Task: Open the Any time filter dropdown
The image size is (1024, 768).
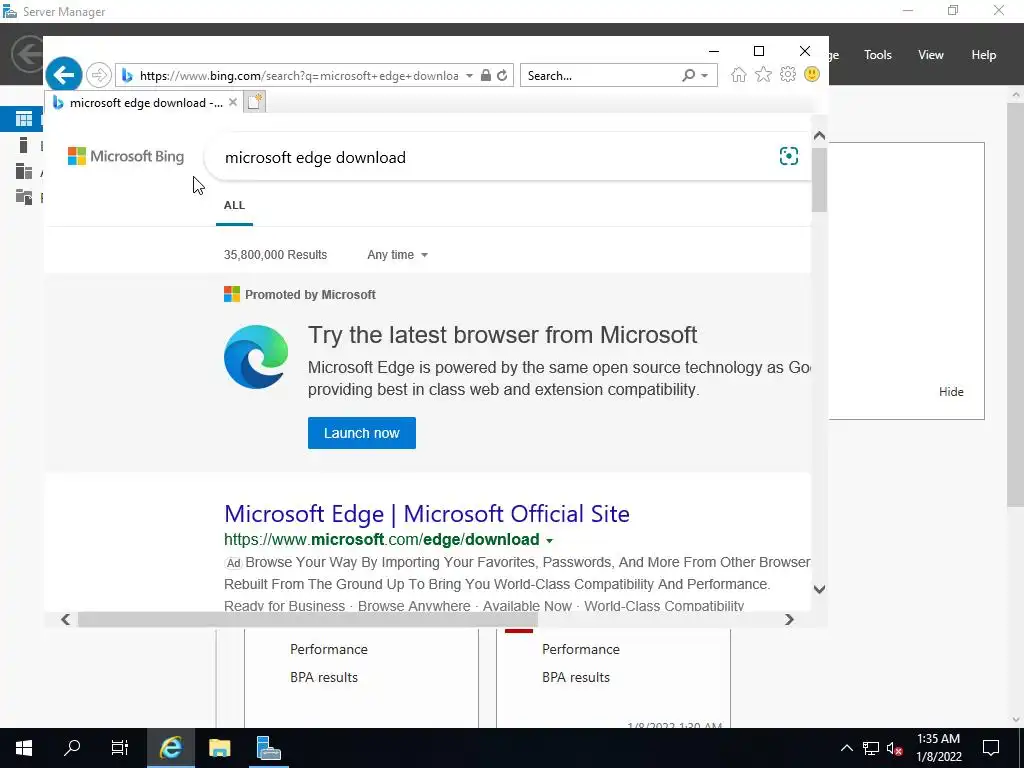Action: (397, 255)
